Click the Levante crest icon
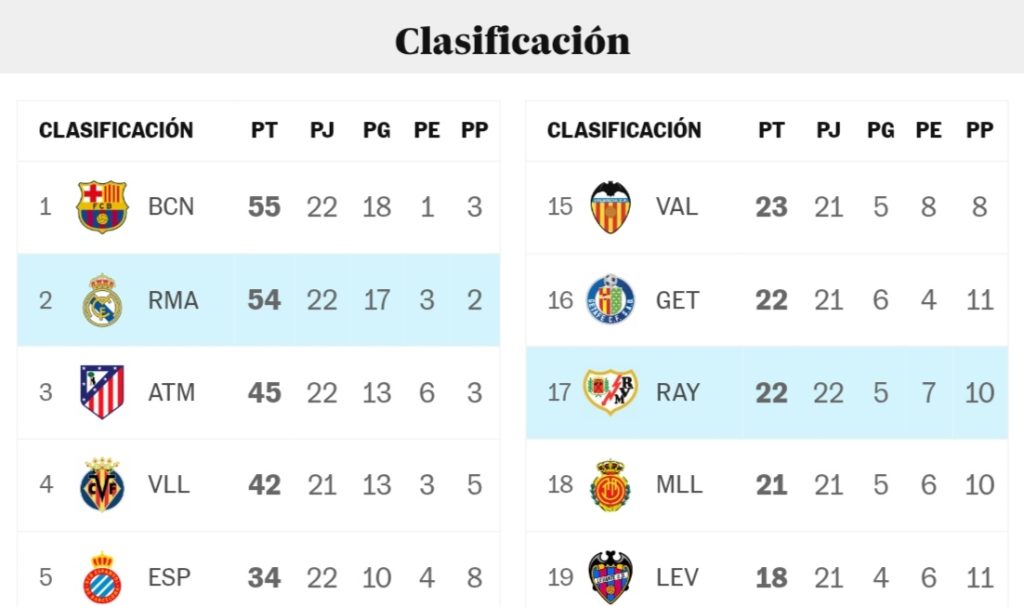The height and width of the screenshot is (607, 1024). (610, 577)
